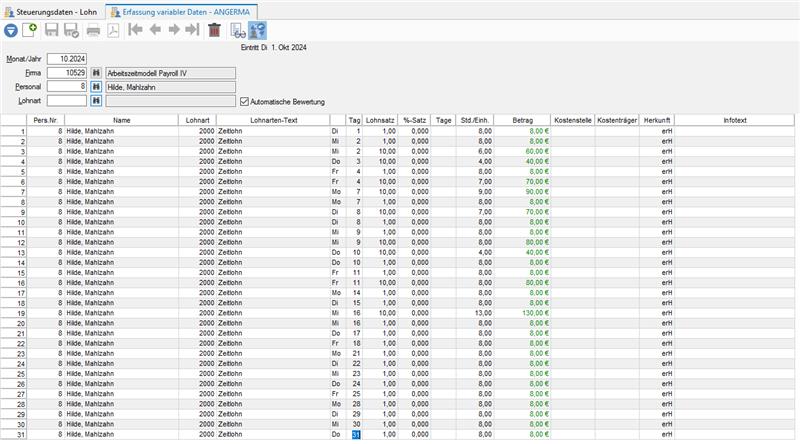
Task: Click Lohnart 2000 in row 15
Action: pyautogui.click(x=197, y=273)
